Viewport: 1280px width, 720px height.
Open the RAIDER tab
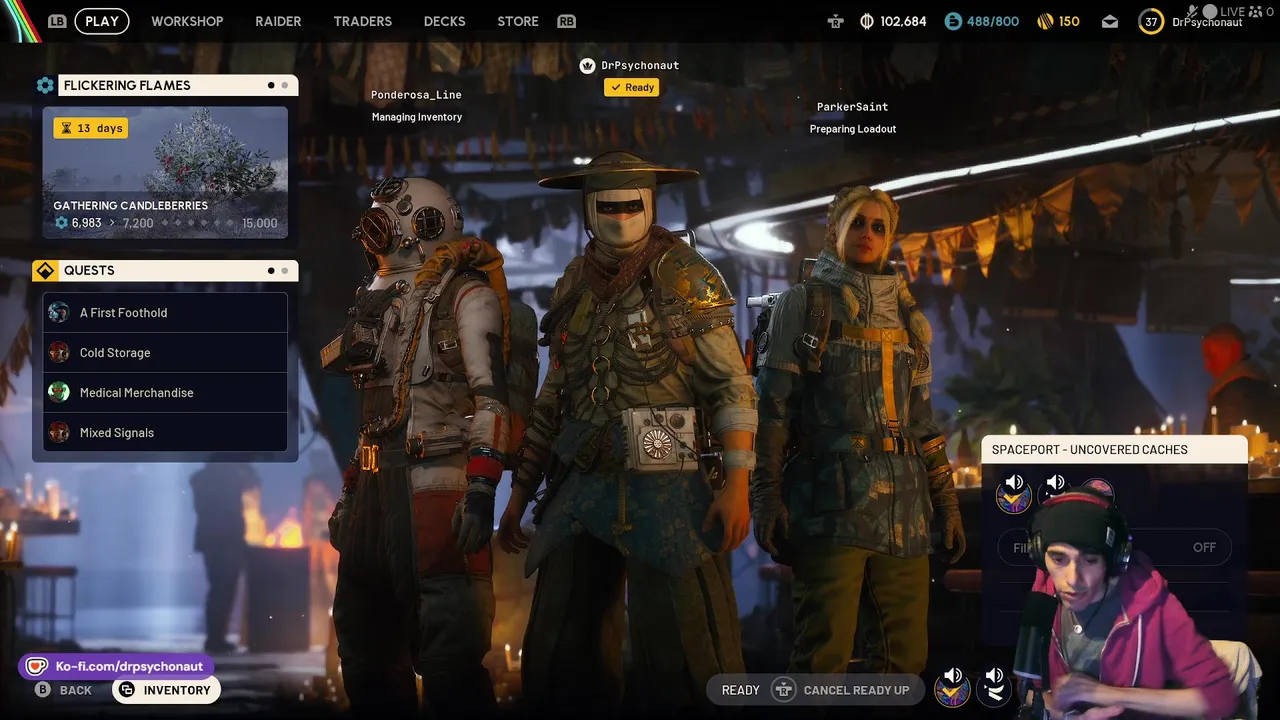pos(278,21)
